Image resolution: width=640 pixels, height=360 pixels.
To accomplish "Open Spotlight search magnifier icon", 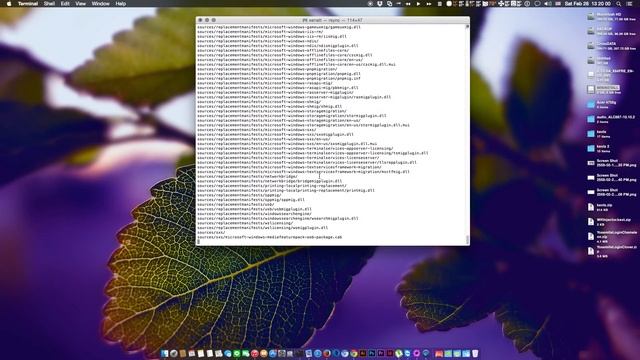I will click(619, 4).
